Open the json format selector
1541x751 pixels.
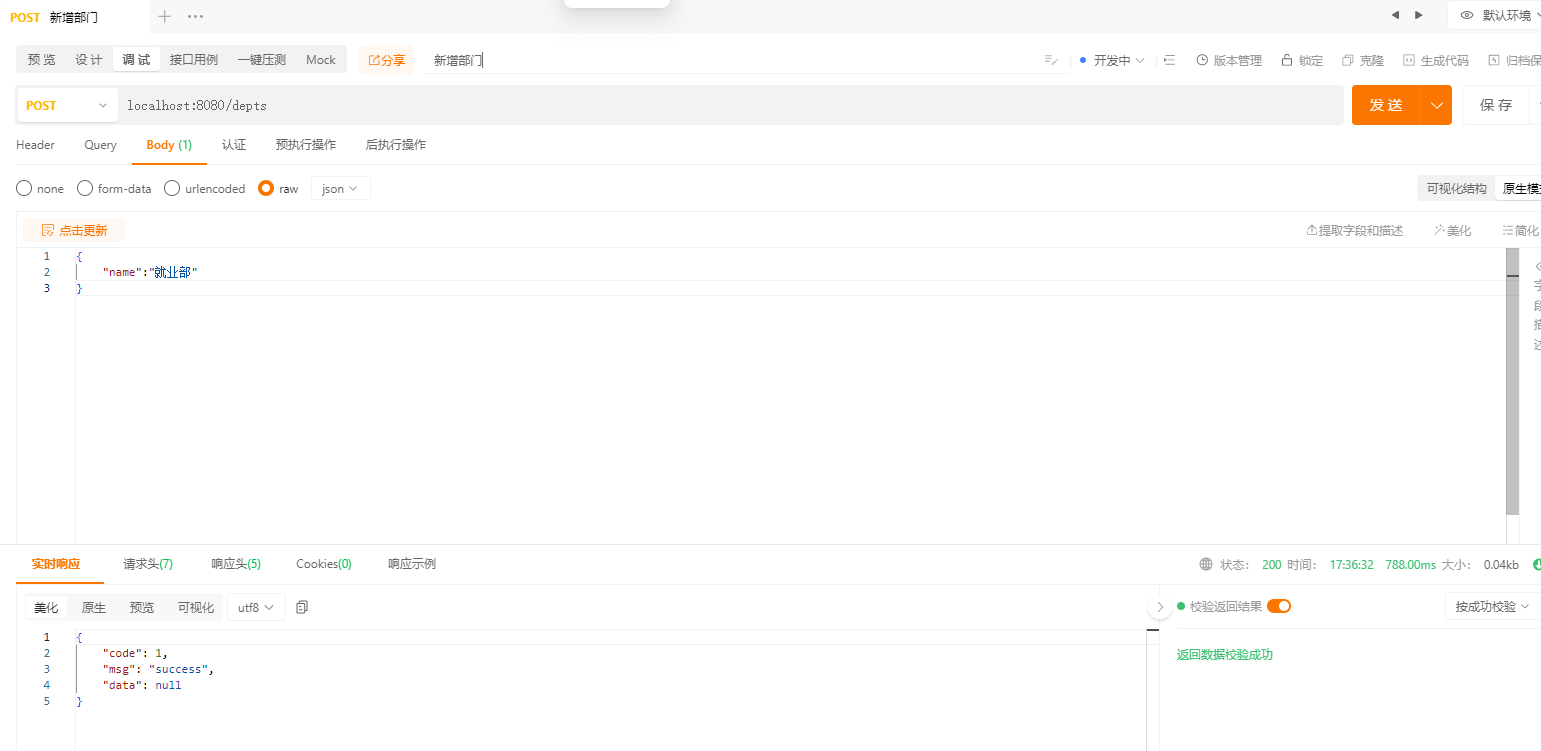pos(340,188)
